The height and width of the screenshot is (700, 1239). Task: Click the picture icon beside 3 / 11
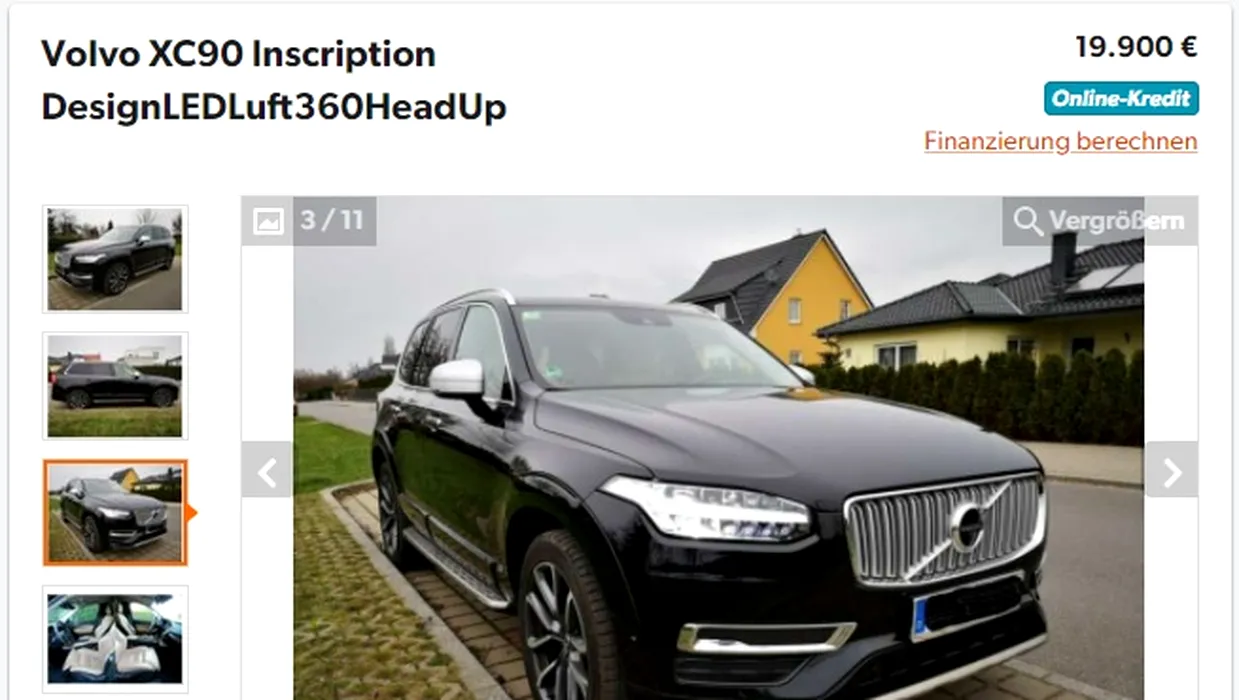(x=268, y=221)
